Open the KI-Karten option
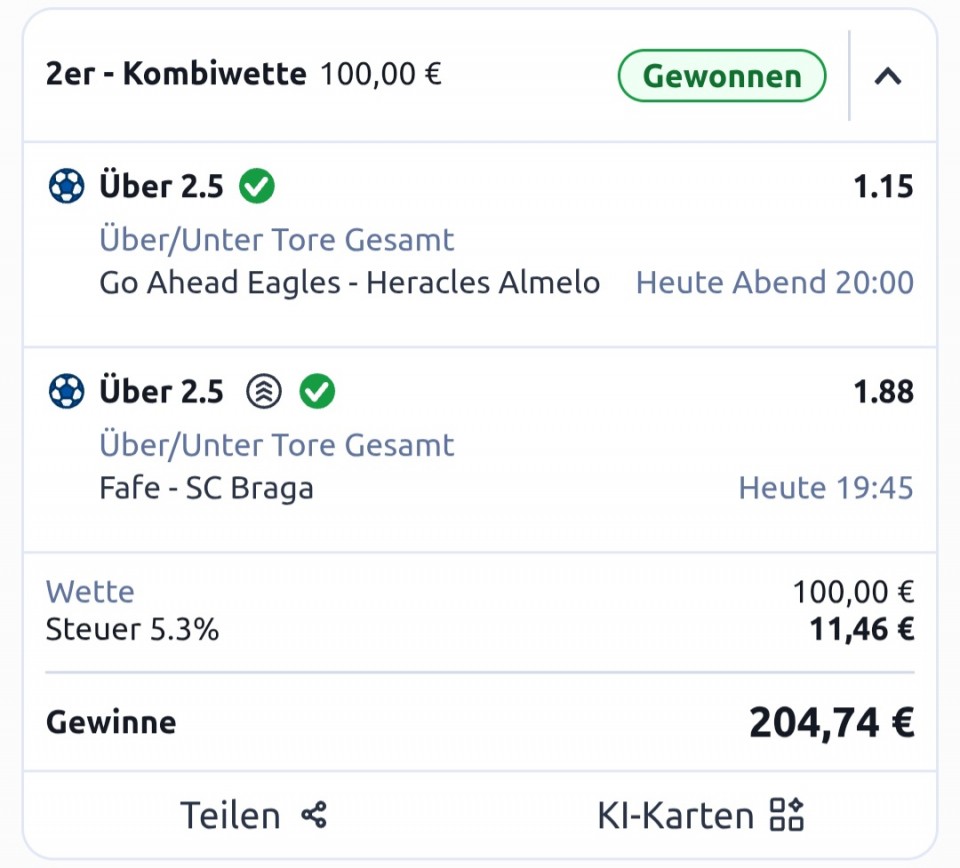 point(675,816)
